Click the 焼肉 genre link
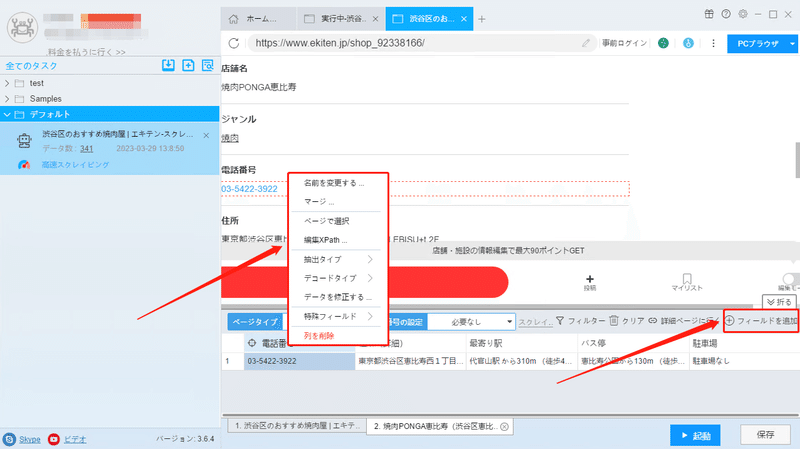This screenshot has height=449, width=800. (230, 138)
